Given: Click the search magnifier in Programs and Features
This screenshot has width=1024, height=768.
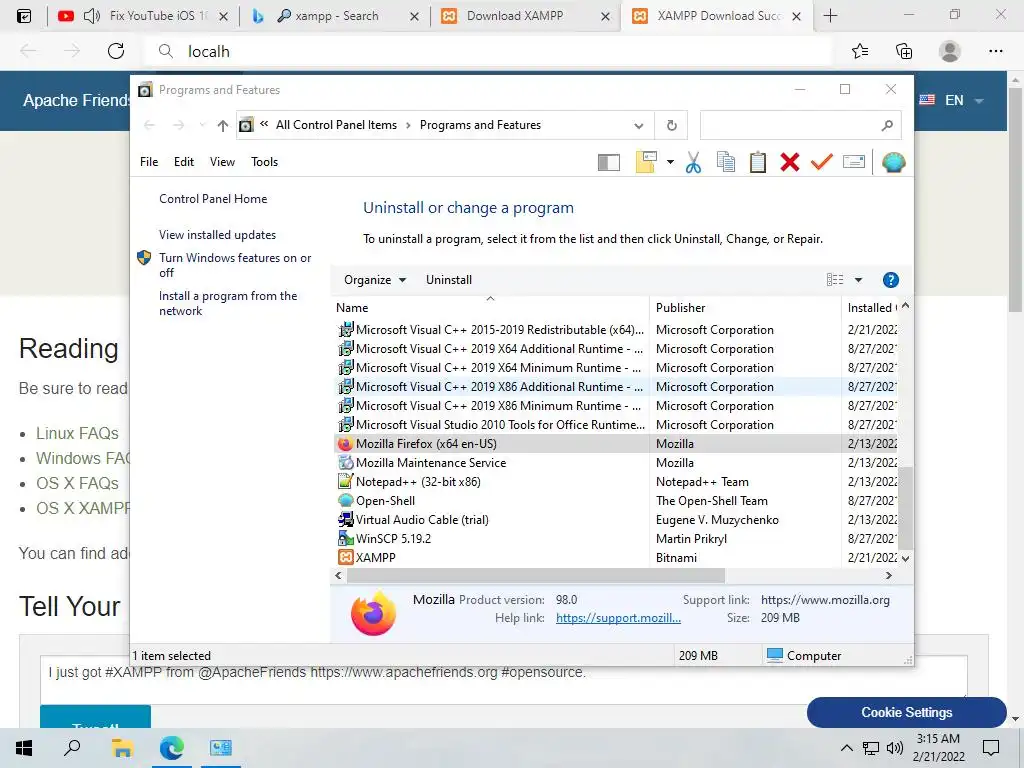Looking at the screenshot, I should (887, 125).
